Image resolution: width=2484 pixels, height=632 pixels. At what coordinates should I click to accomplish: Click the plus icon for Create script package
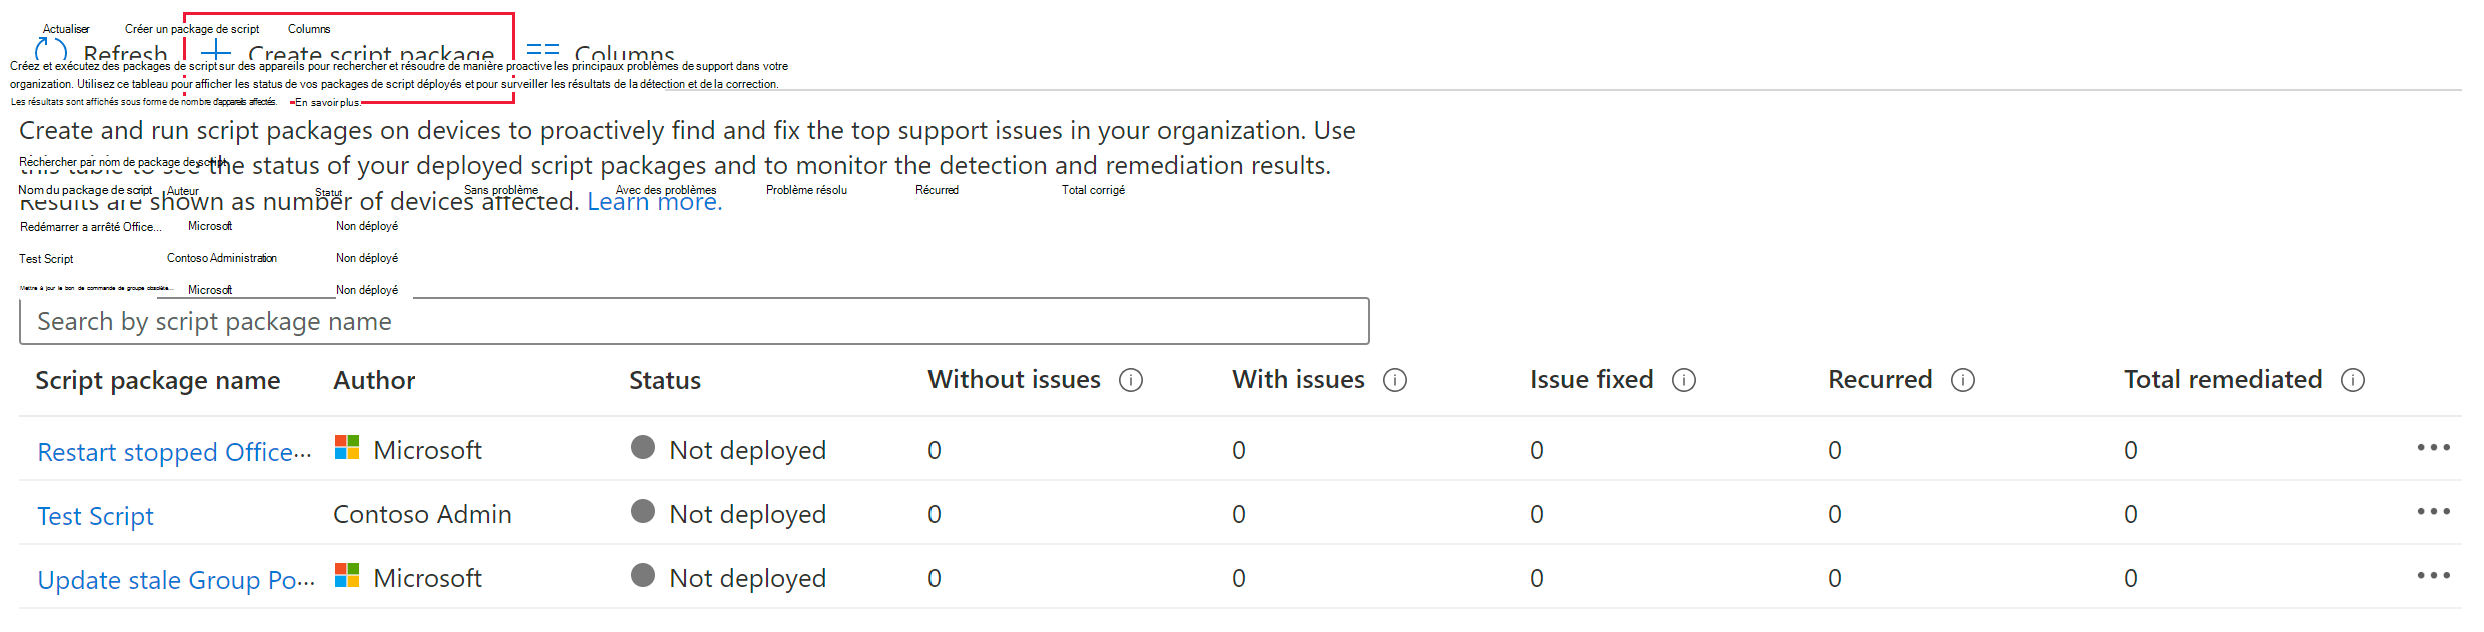point(216,50)
